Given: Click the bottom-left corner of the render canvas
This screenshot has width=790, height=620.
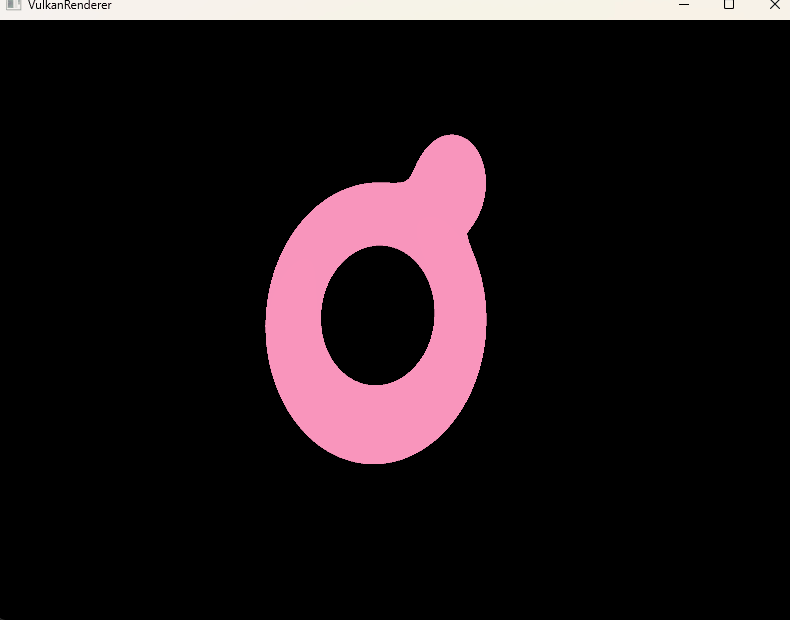Looking at the screenshot, I should (4, 615).
